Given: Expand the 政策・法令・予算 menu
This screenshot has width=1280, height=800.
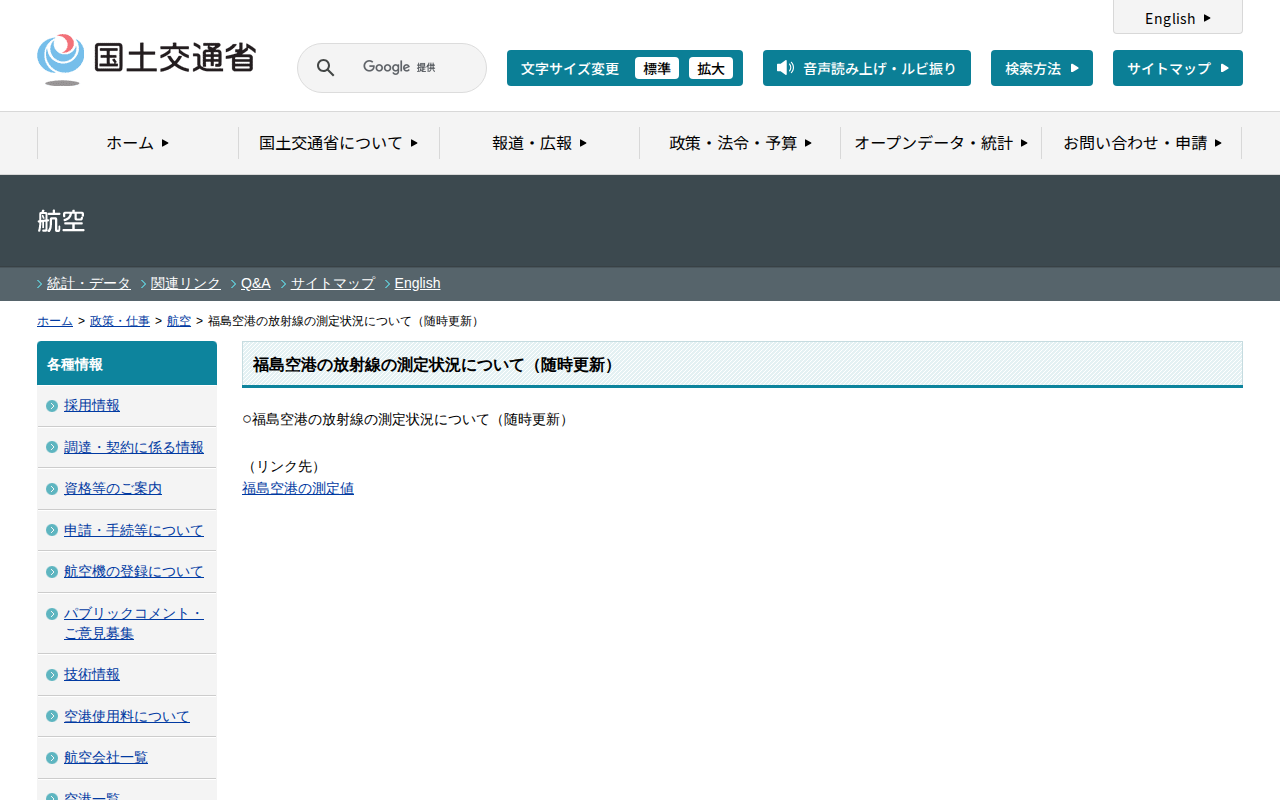Looking at the screenshot, I should tap(740, 143).
